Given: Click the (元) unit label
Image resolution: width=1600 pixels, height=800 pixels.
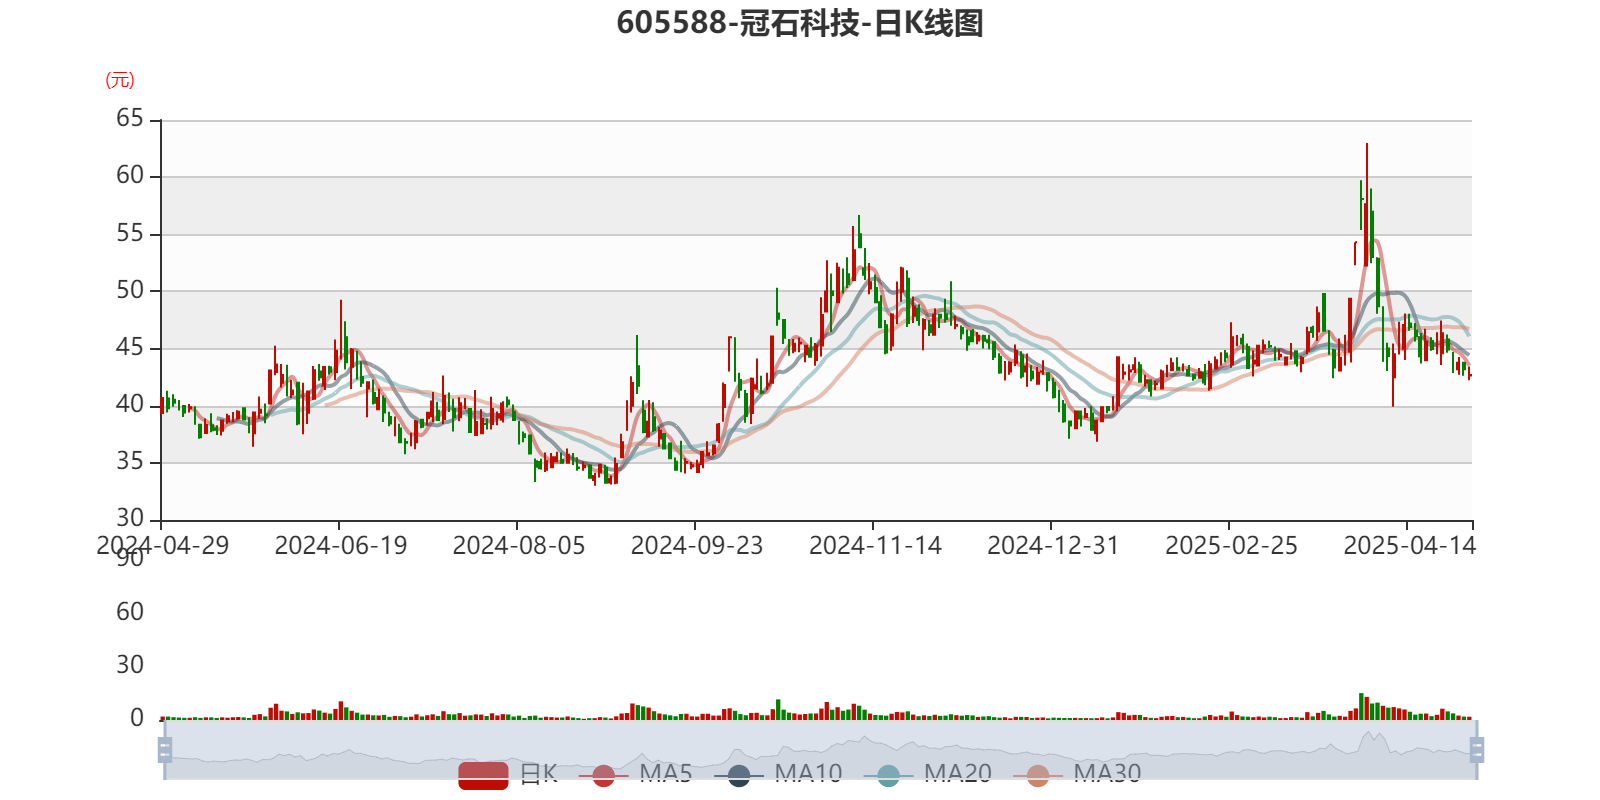Looking at the screenshot, I should click(120, 80).
